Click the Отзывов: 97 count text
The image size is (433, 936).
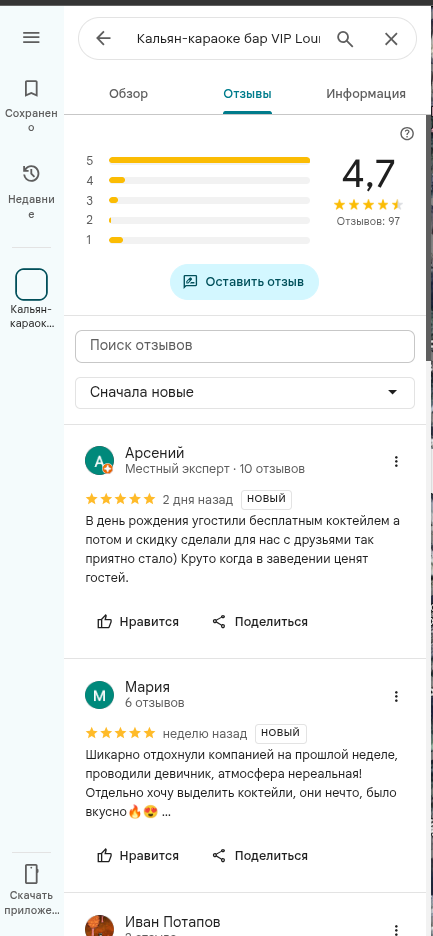368,221
